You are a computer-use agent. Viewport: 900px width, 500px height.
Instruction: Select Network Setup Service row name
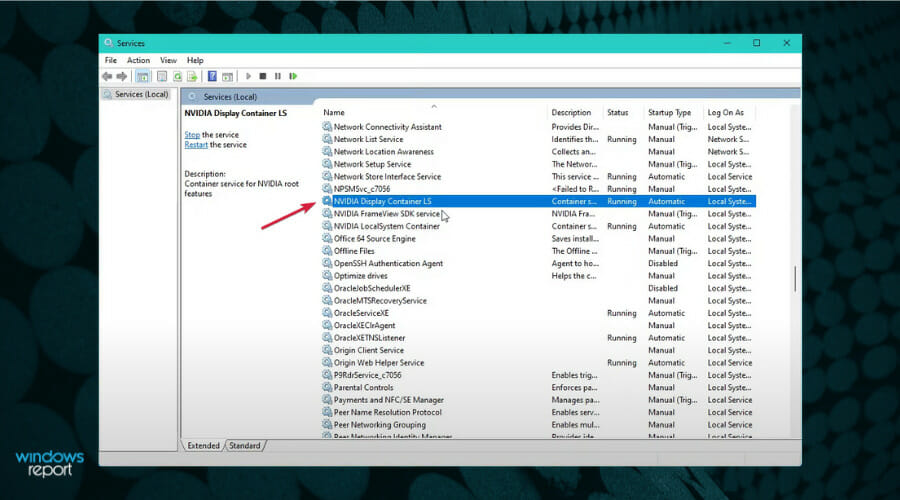[x=372, y=164]
